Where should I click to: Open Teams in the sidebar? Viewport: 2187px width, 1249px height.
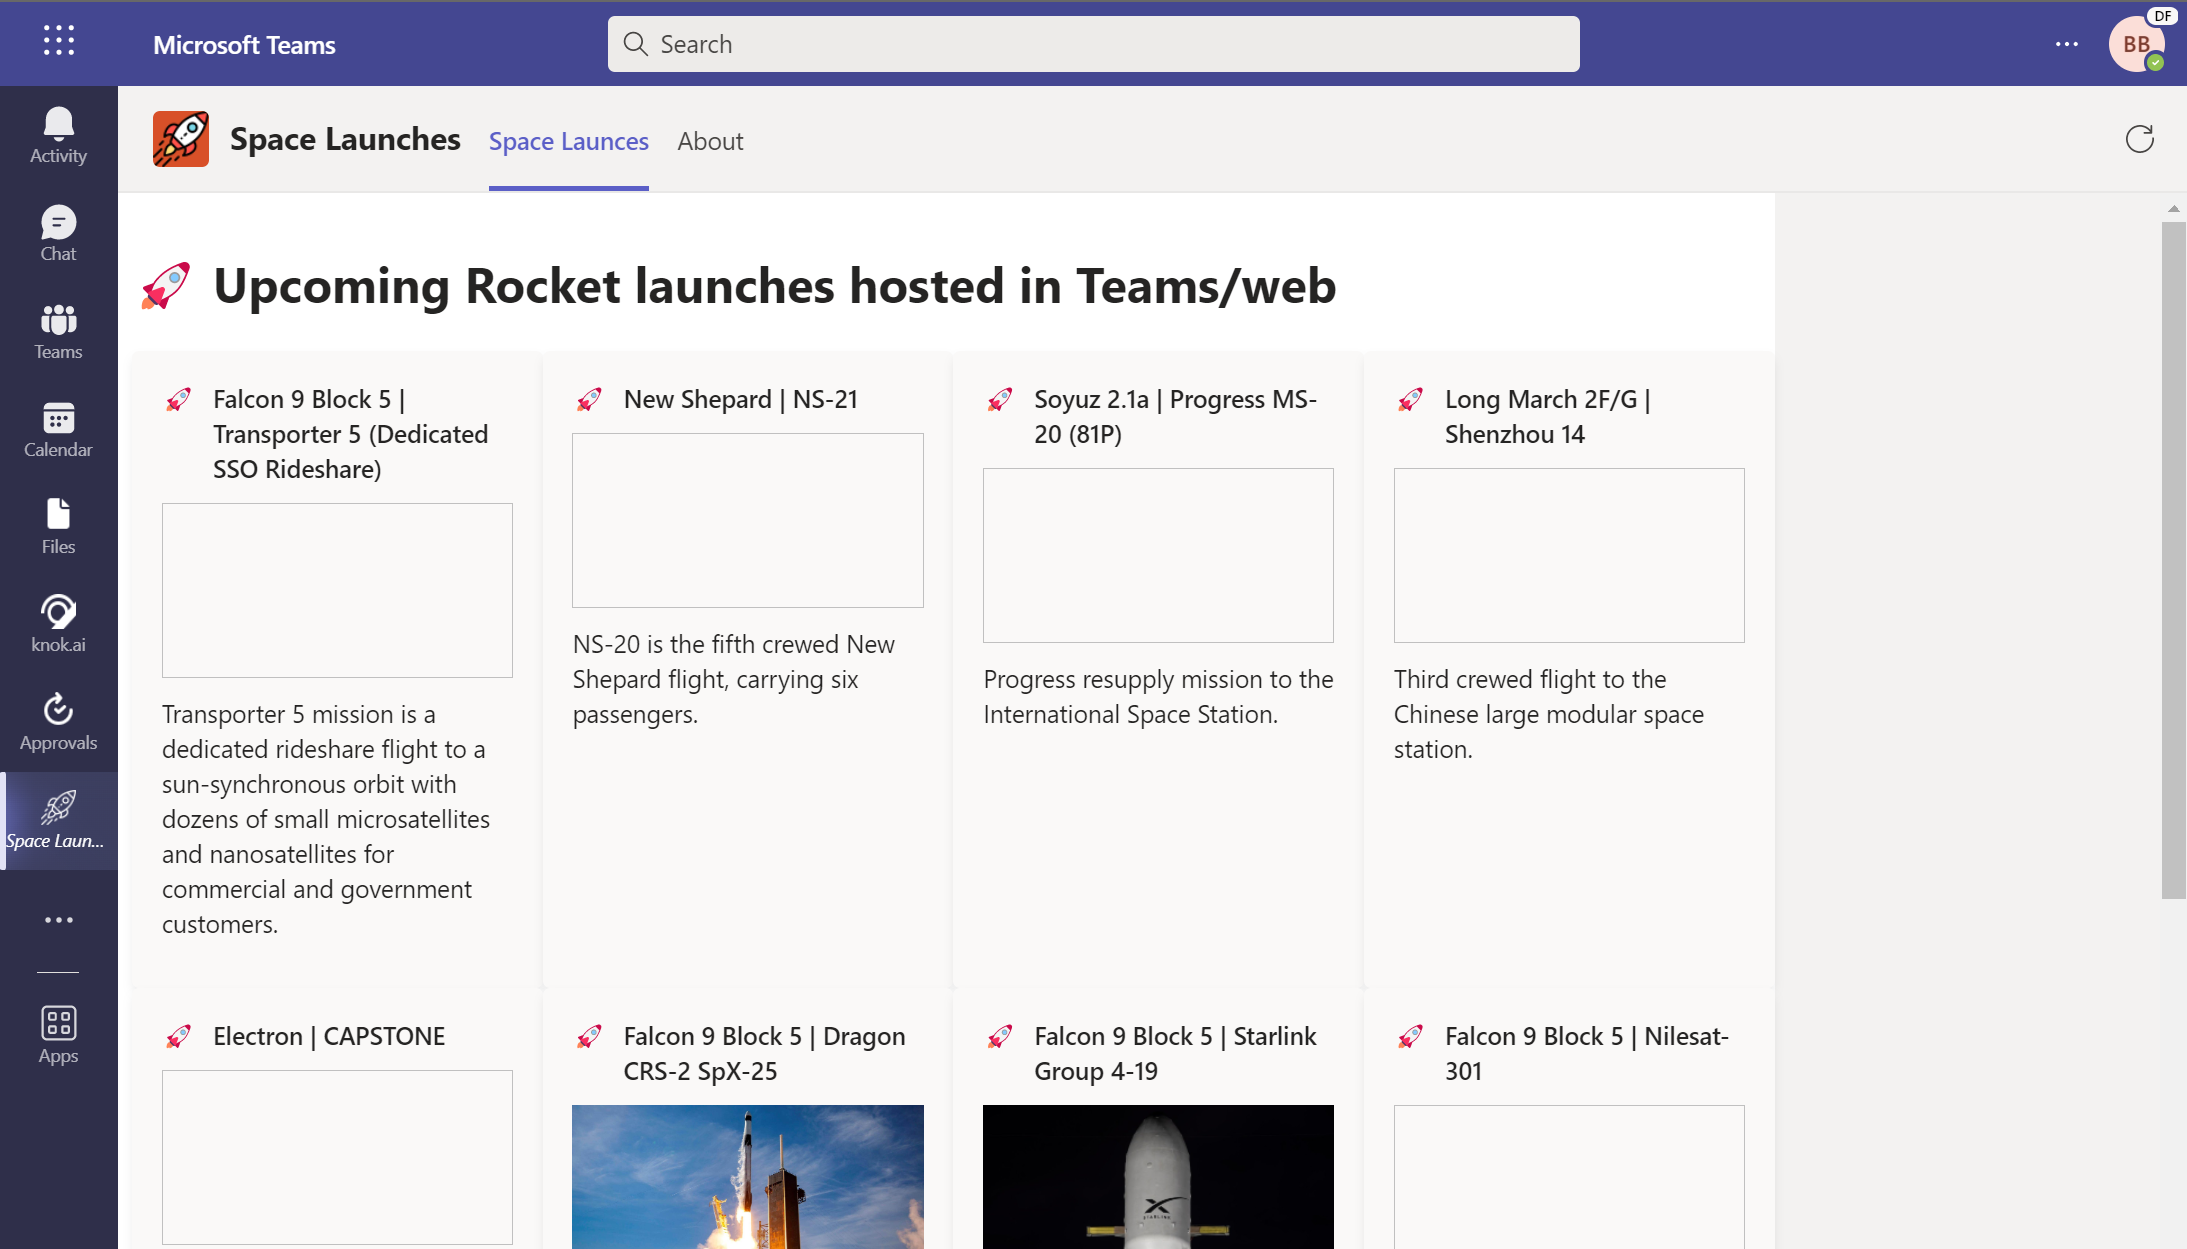point(58,332)
